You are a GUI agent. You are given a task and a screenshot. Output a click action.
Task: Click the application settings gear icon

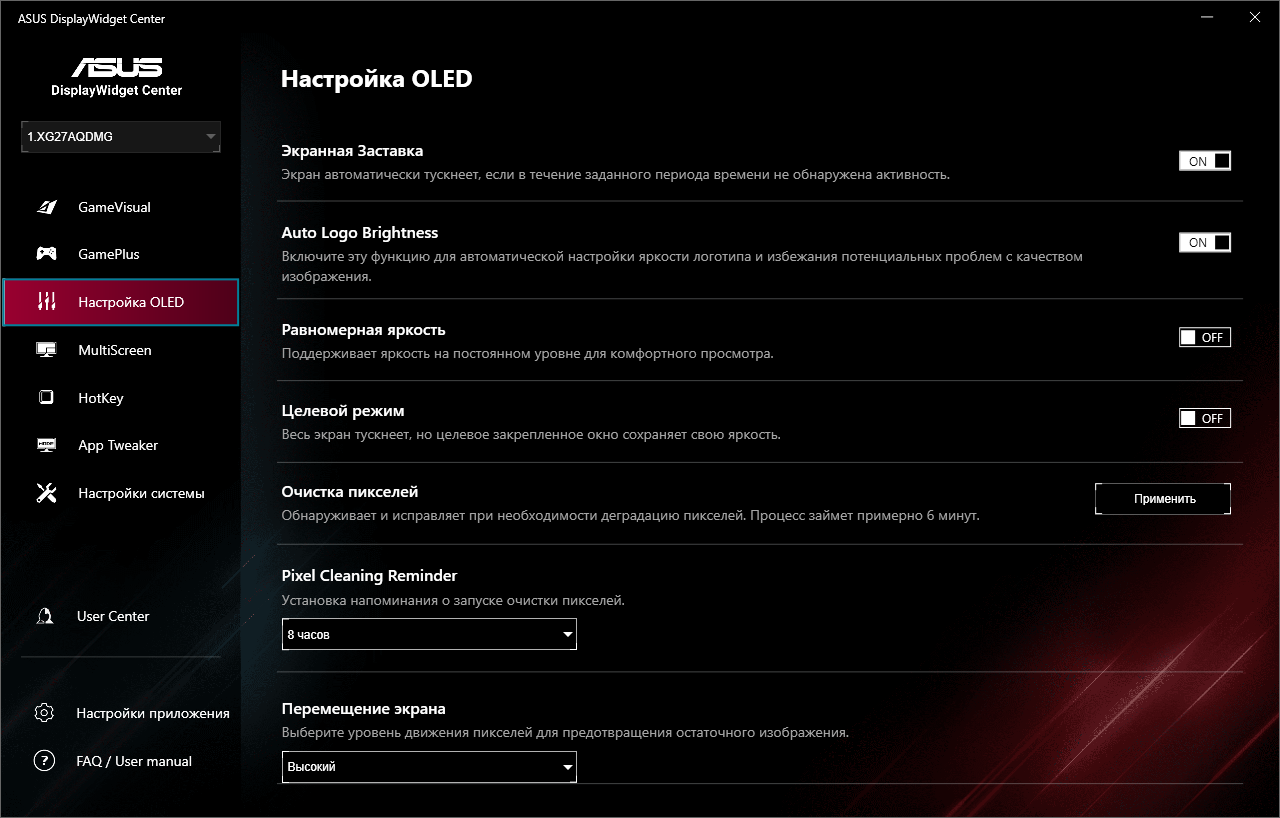click(x=44, y=713)
